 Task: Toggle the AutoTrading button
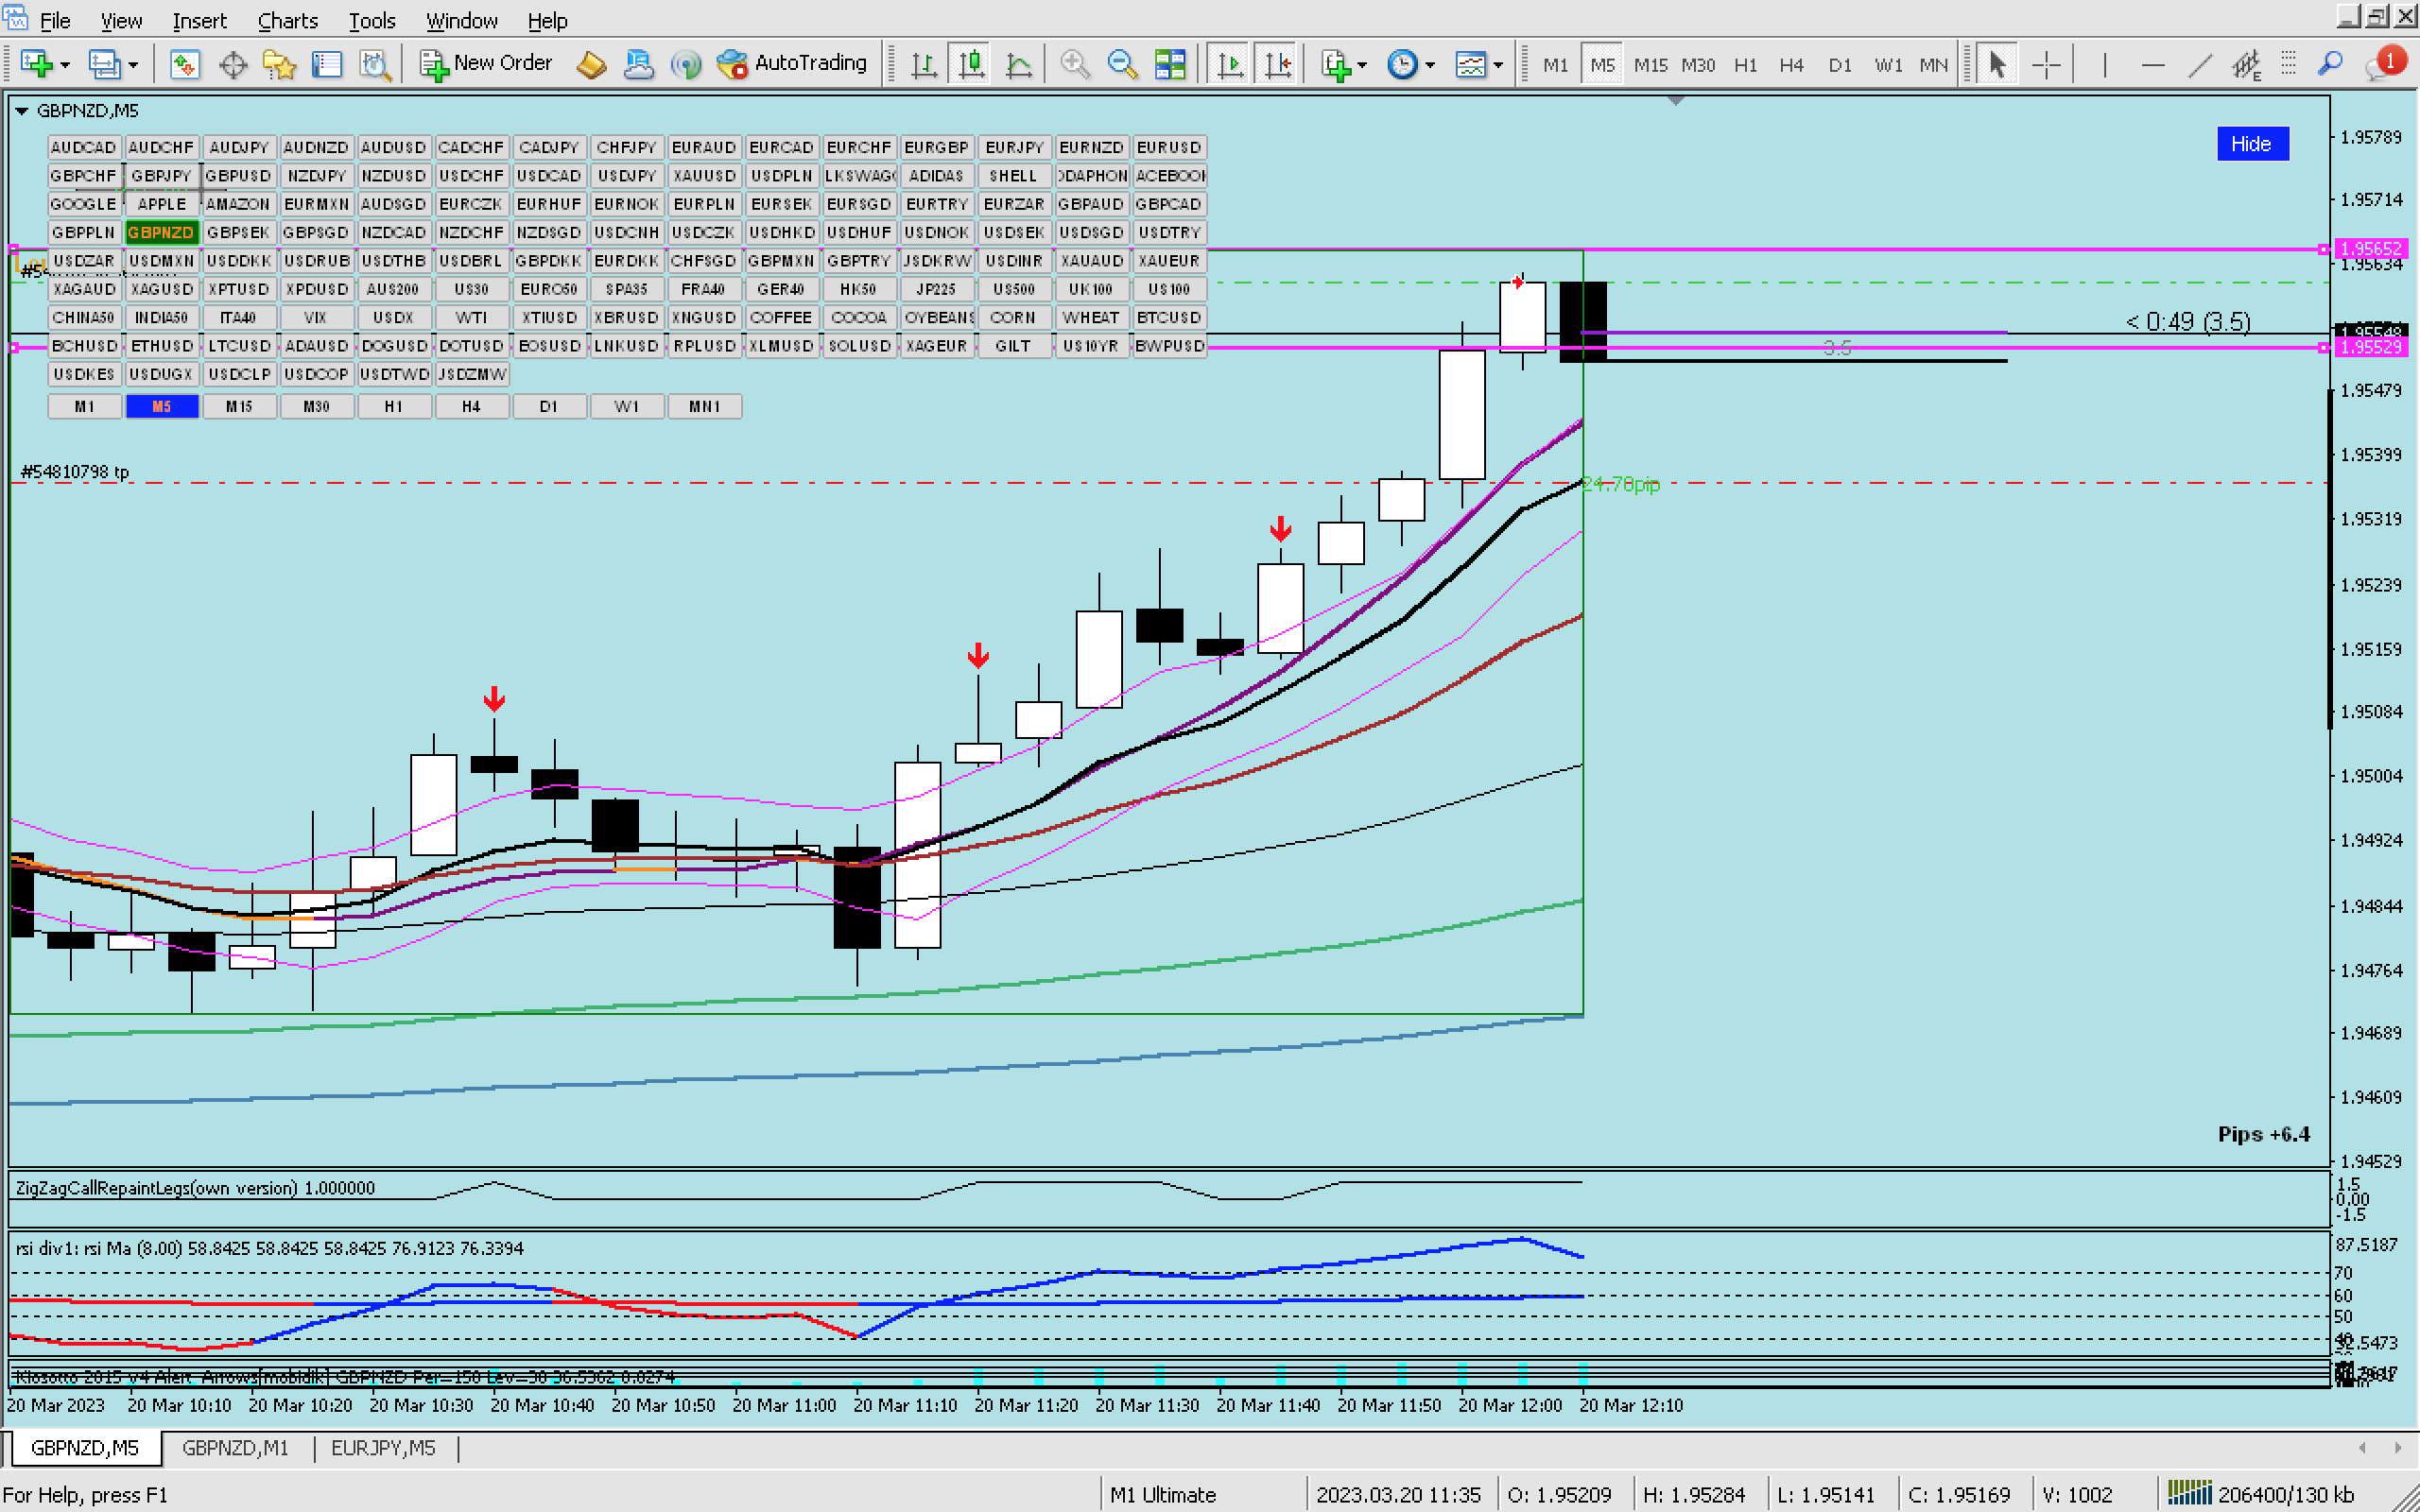click(x=793, y=64)
